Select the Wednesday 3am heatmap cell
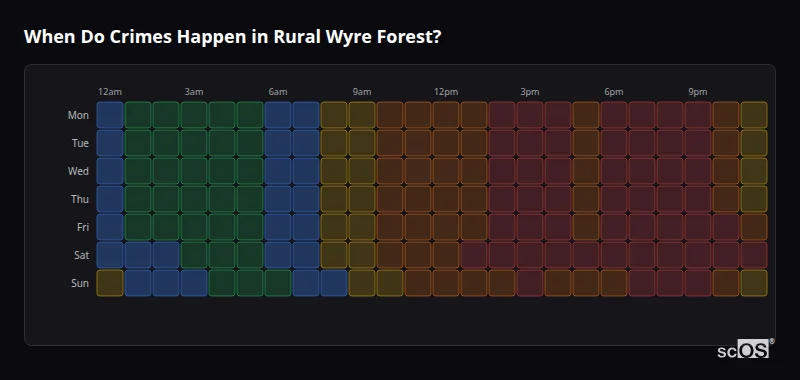 194,171
